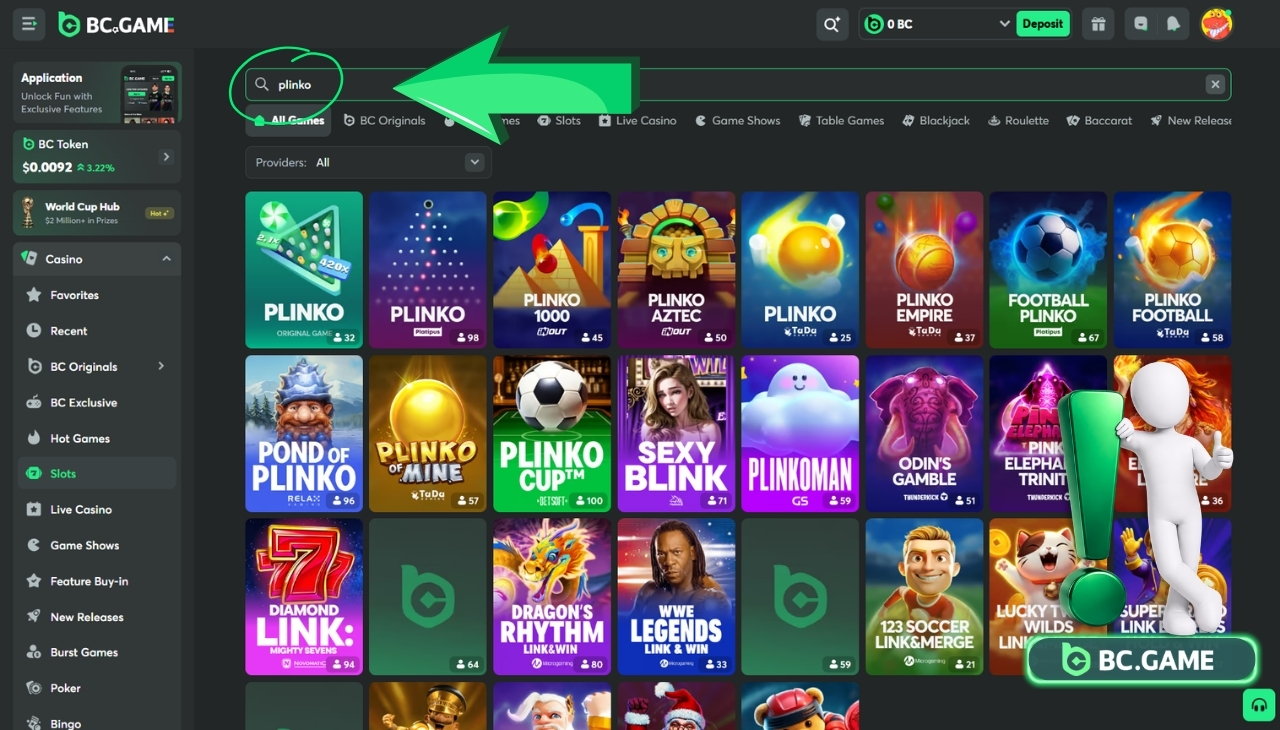
Task: Open Favorites in the sidebar
Action: pyautogui.click(x=97, y=295)
